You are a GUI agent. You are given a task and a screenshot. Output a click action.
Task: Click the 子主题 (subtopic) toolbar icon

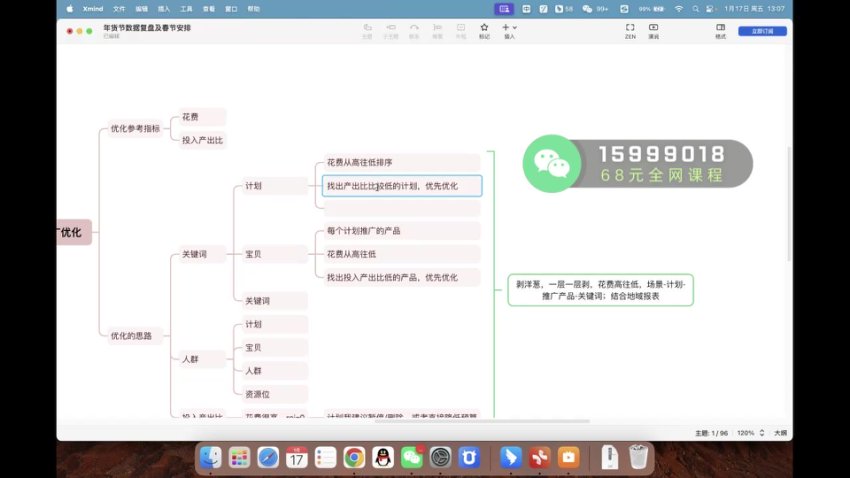(x=391, y=28)
